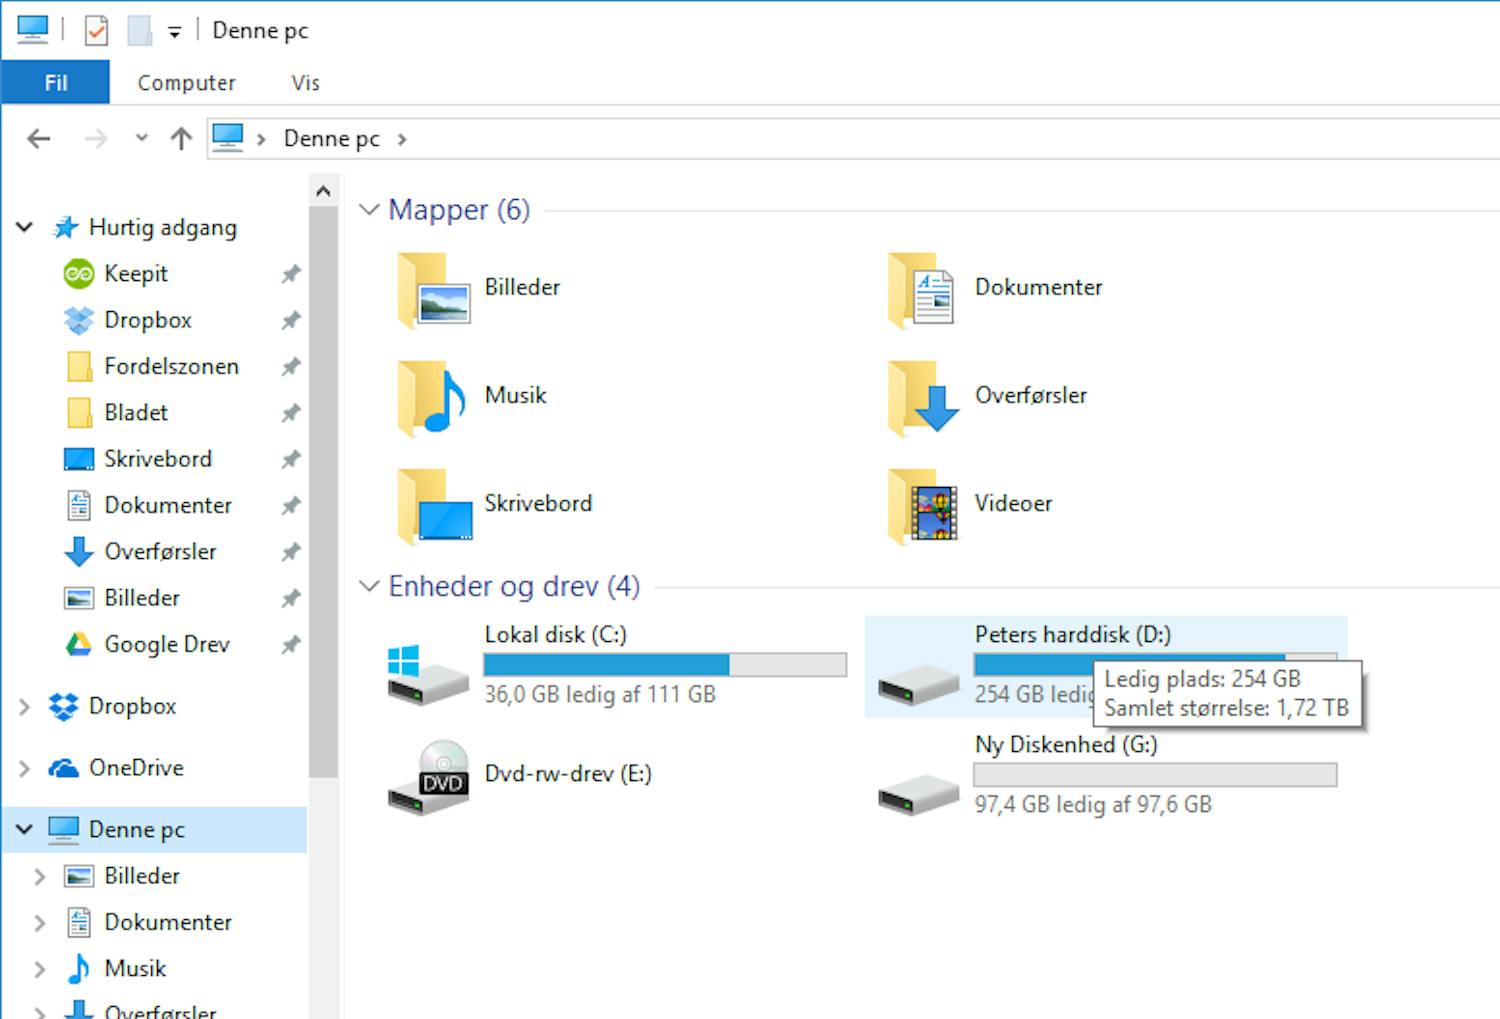Go back with the back arrow button
Screen dimensions: 1500x1019
pos(39,139)
